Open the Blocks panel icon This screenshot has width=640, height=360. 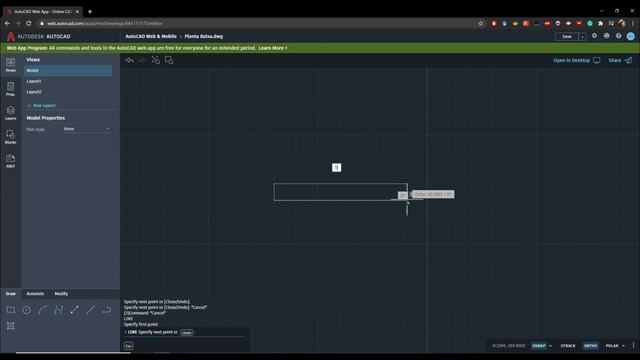[x=11, y=137]
